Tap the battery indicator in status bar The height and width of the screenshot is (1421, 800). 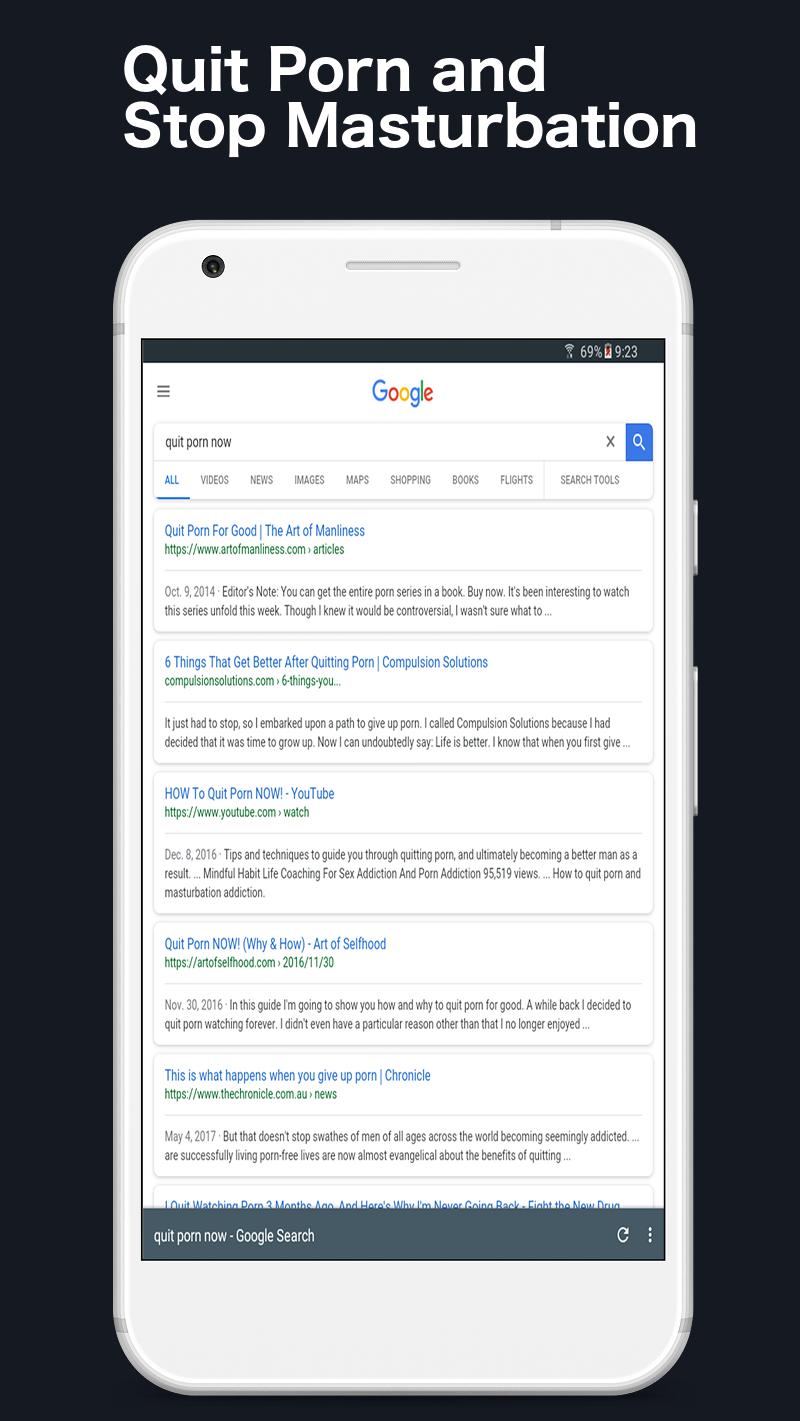click(608, 351)
